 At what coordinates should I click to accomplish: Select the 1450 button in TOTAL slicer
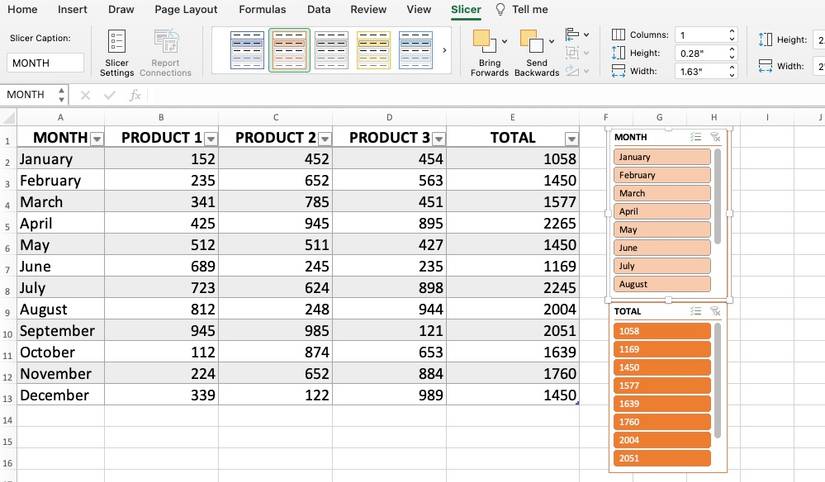coord(662,367)
